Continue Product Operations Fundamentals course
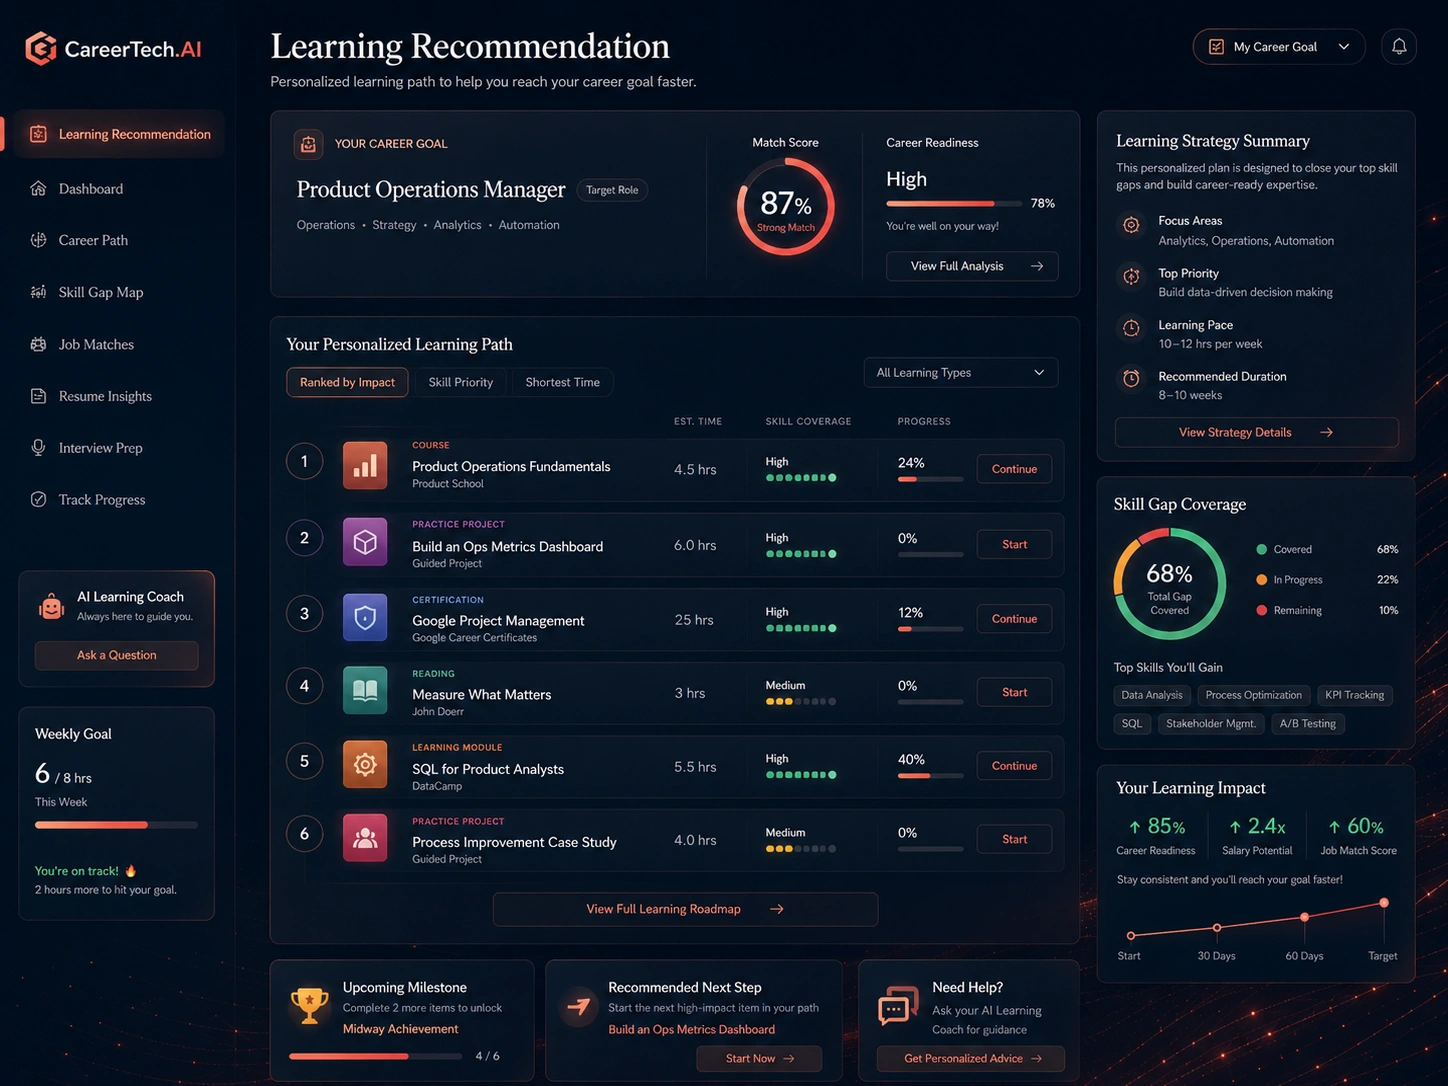This screenshot has height=1086, width=1448. [1014, 469]
